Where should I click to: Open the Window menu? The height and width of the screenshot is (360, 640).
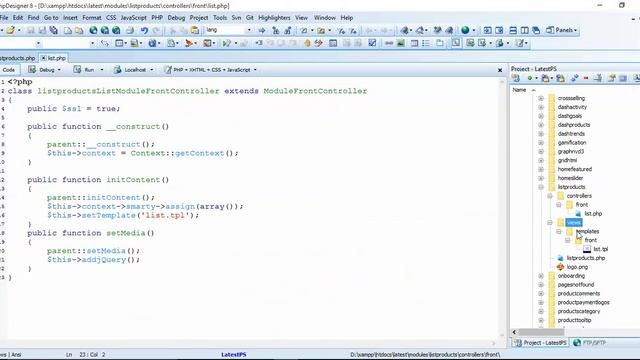coord(324,18)
